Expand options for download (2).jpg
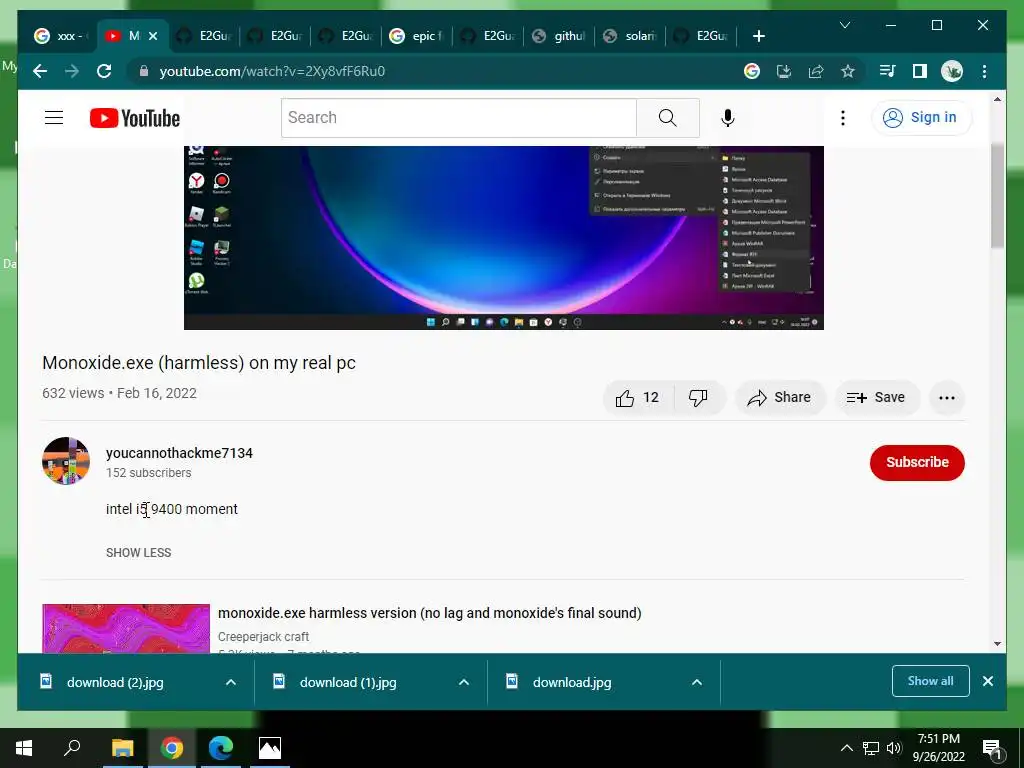The height and width of the screenshot is (768, 1024). 231,682
